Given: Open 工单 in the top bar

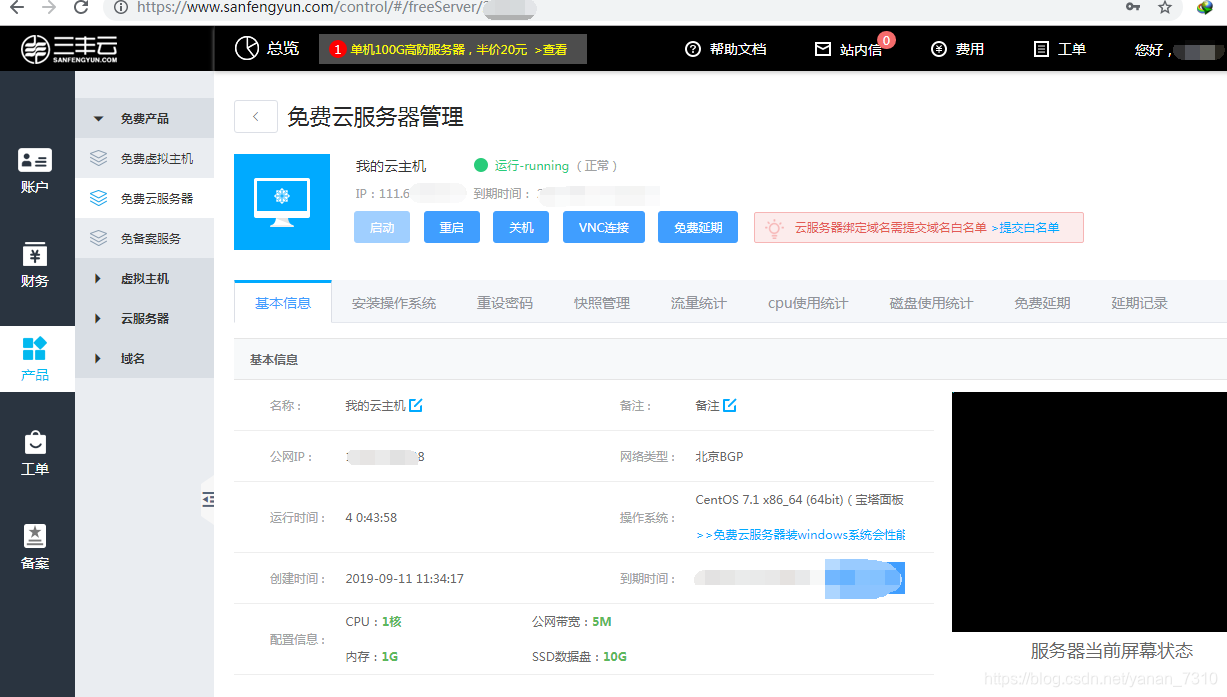Looking at the screenshot, I should pos(1060,49).
